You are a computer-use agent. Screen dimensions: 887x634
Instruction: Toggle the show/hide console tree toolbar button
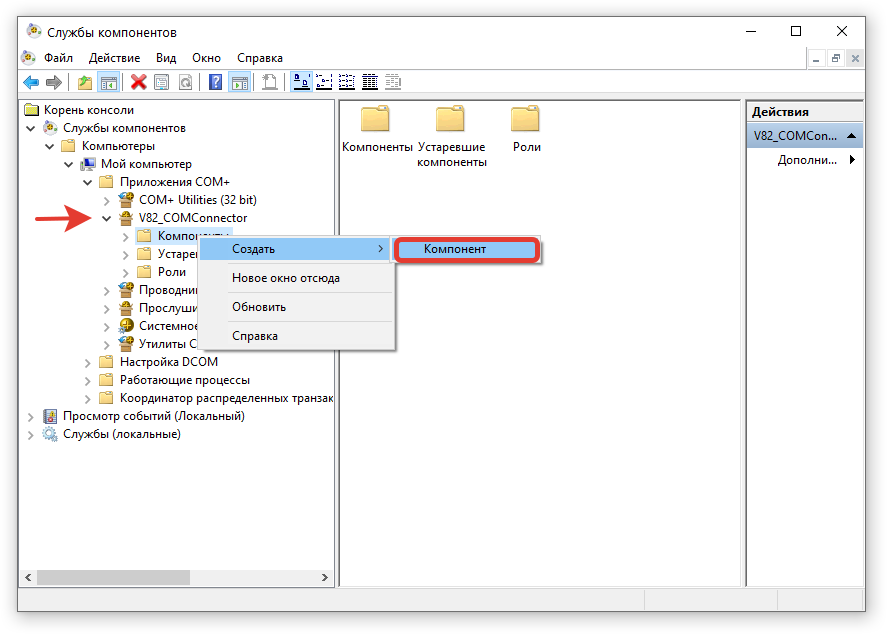(x=108, y=82)
